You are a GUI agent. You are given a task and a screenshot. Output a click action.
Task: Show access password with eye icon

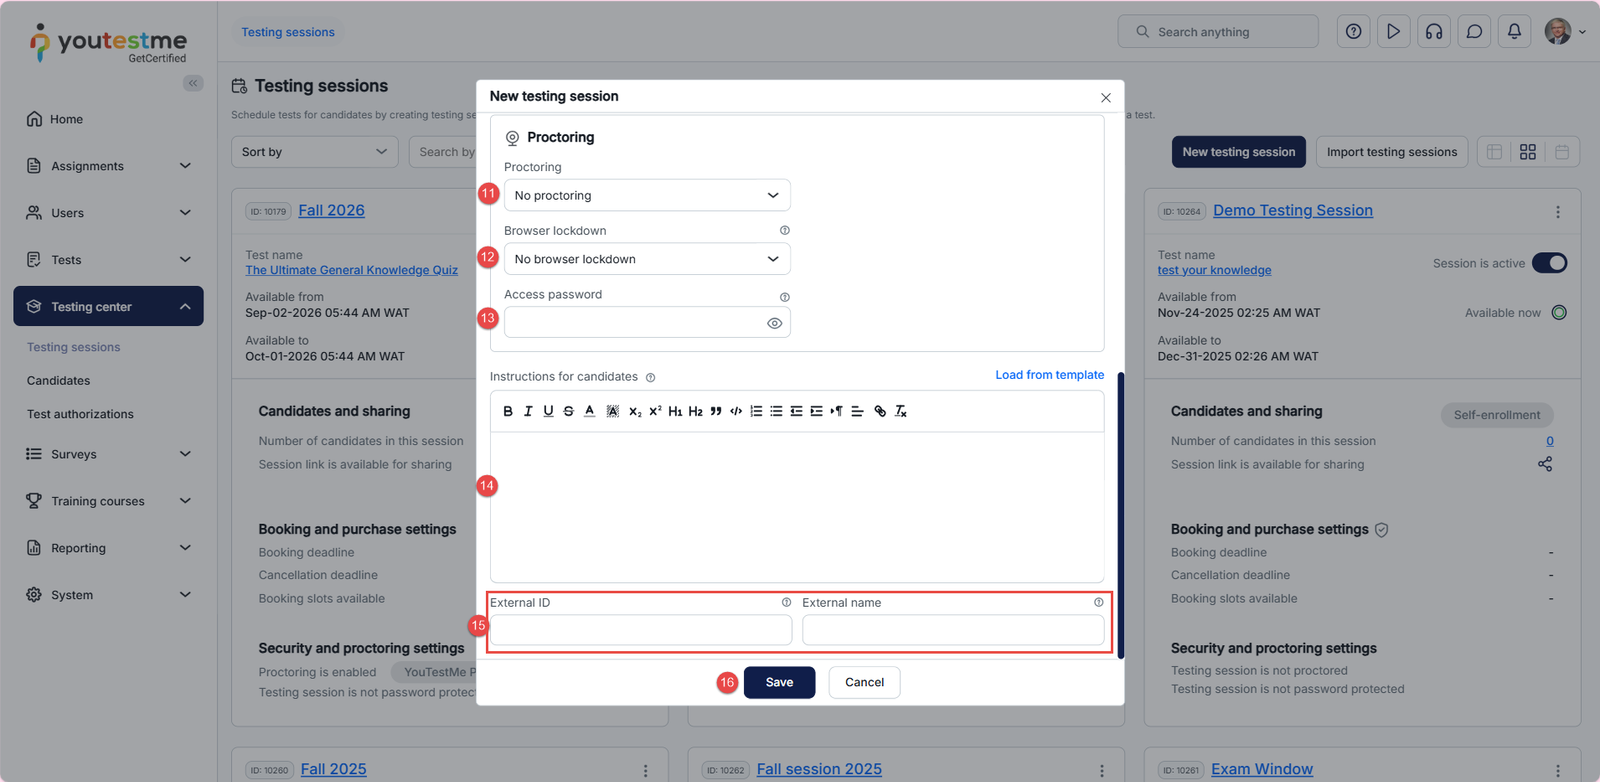tap(774, 323)
